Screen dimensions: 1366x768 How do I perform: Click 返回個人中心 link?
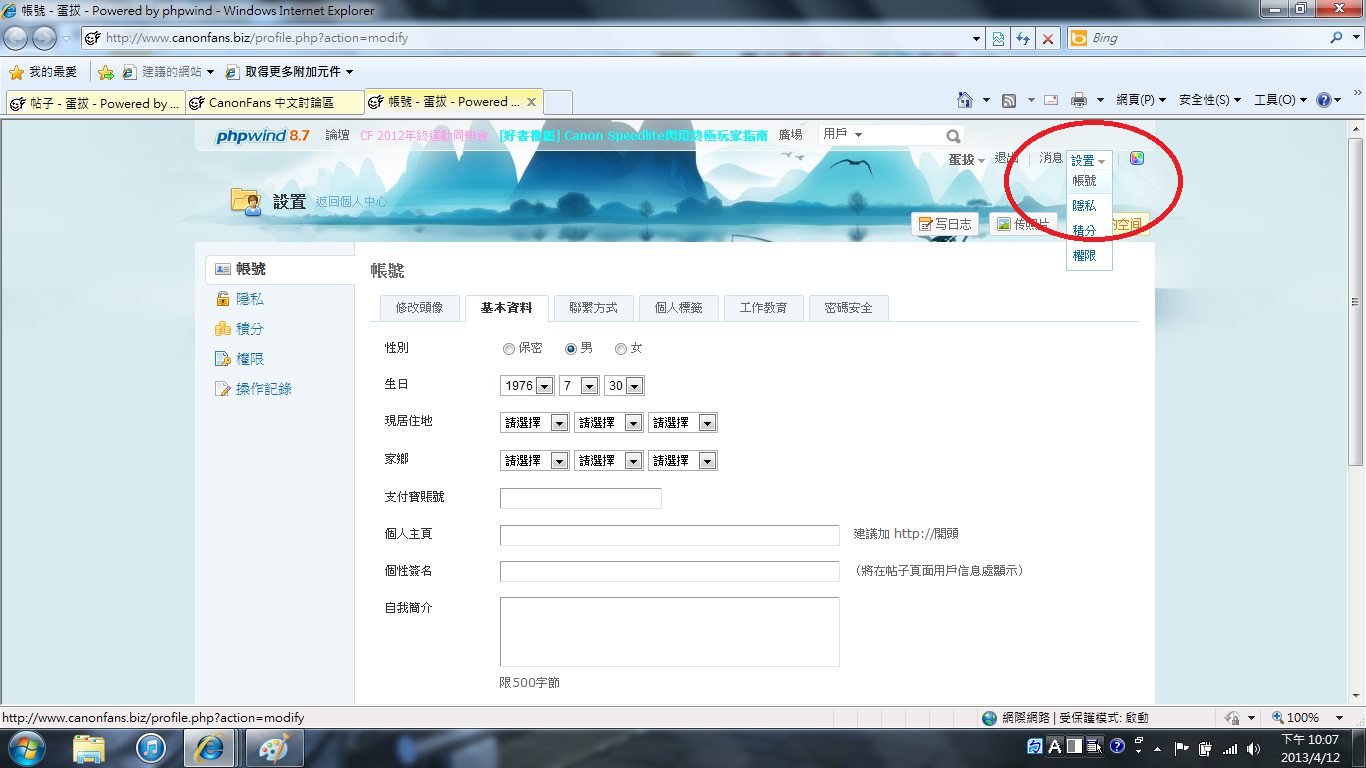pyautogui.click(x=351, y=202)
